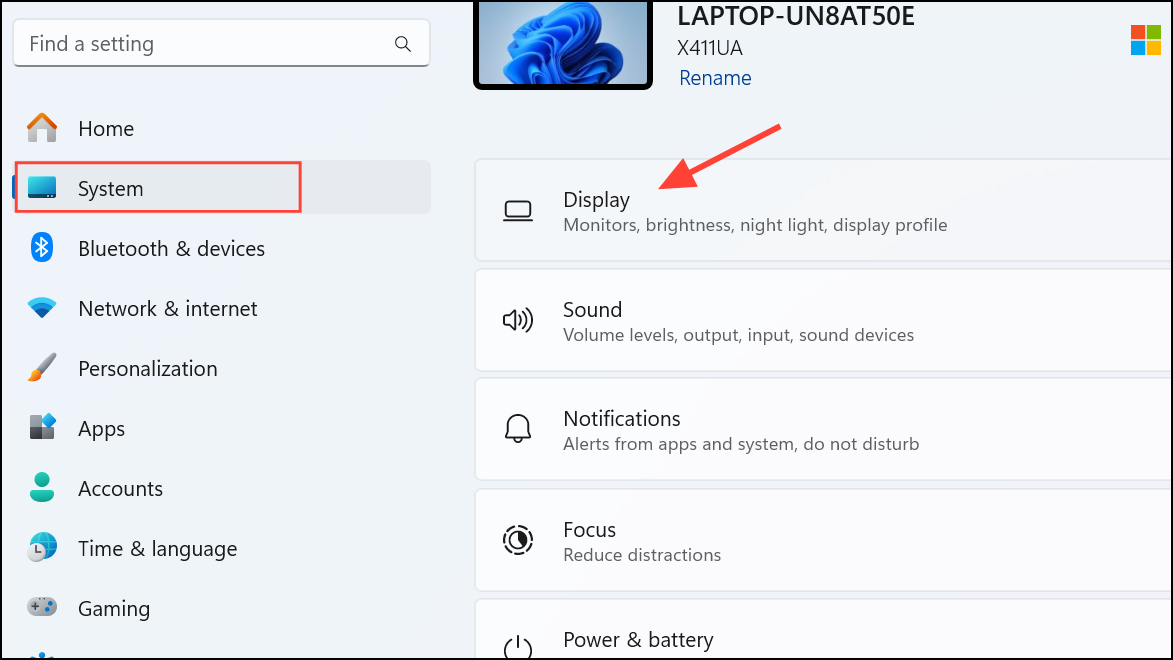Click the Gaming controller icon
This screenshot has height=660, width=1173.
point(42,606)
